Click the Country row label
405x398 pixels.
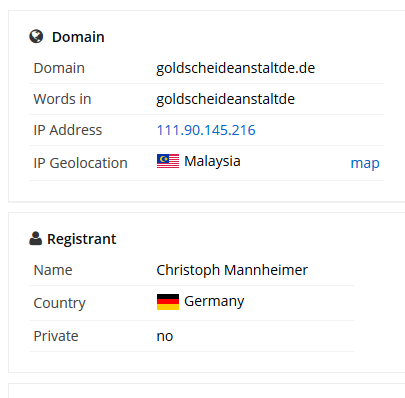click(60, 303)
